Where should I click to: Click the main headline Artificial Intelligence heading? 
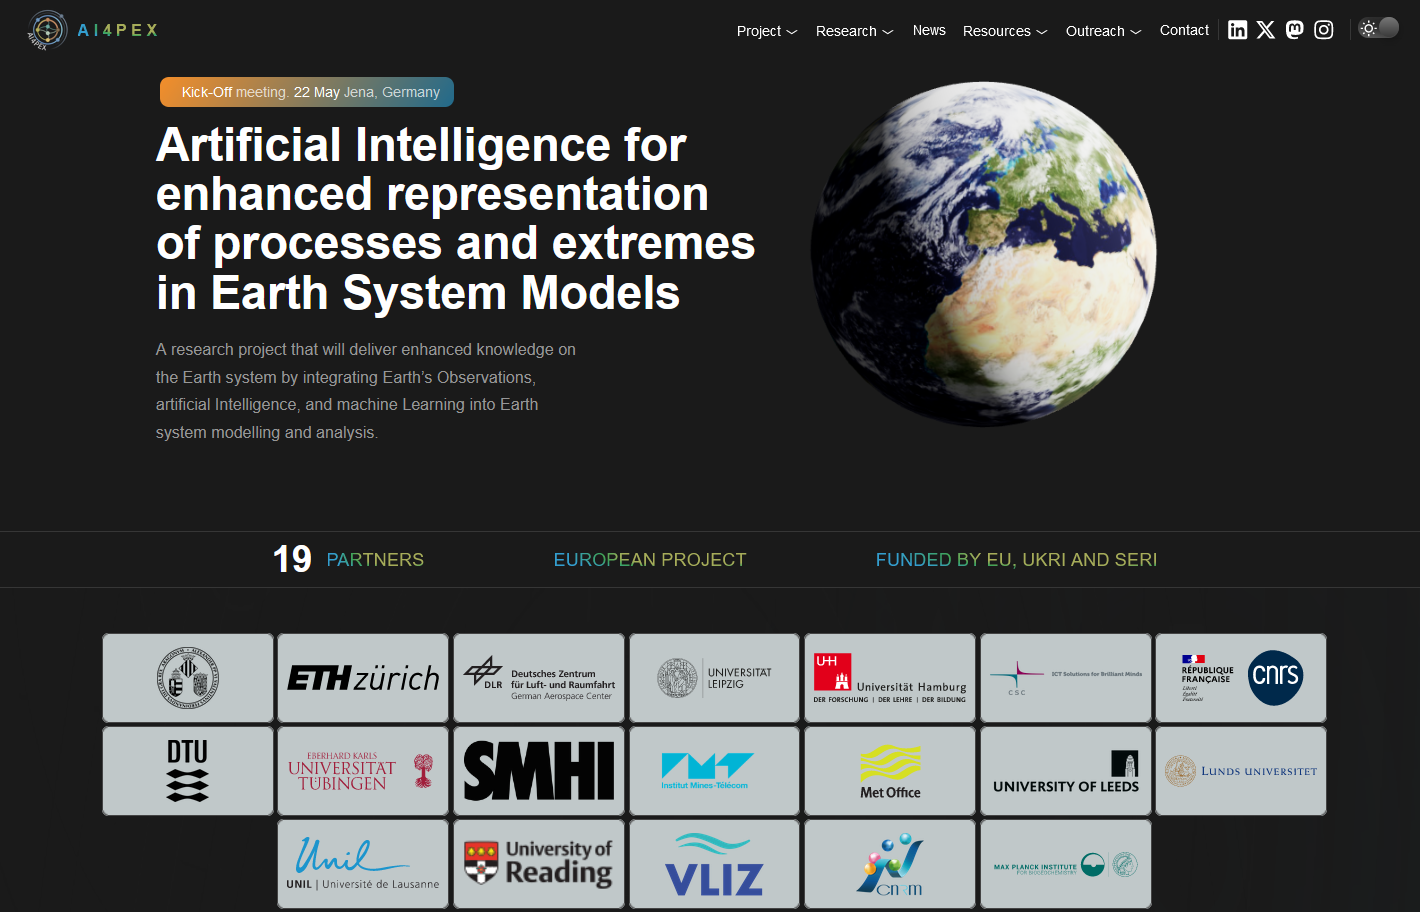point(456,219)
